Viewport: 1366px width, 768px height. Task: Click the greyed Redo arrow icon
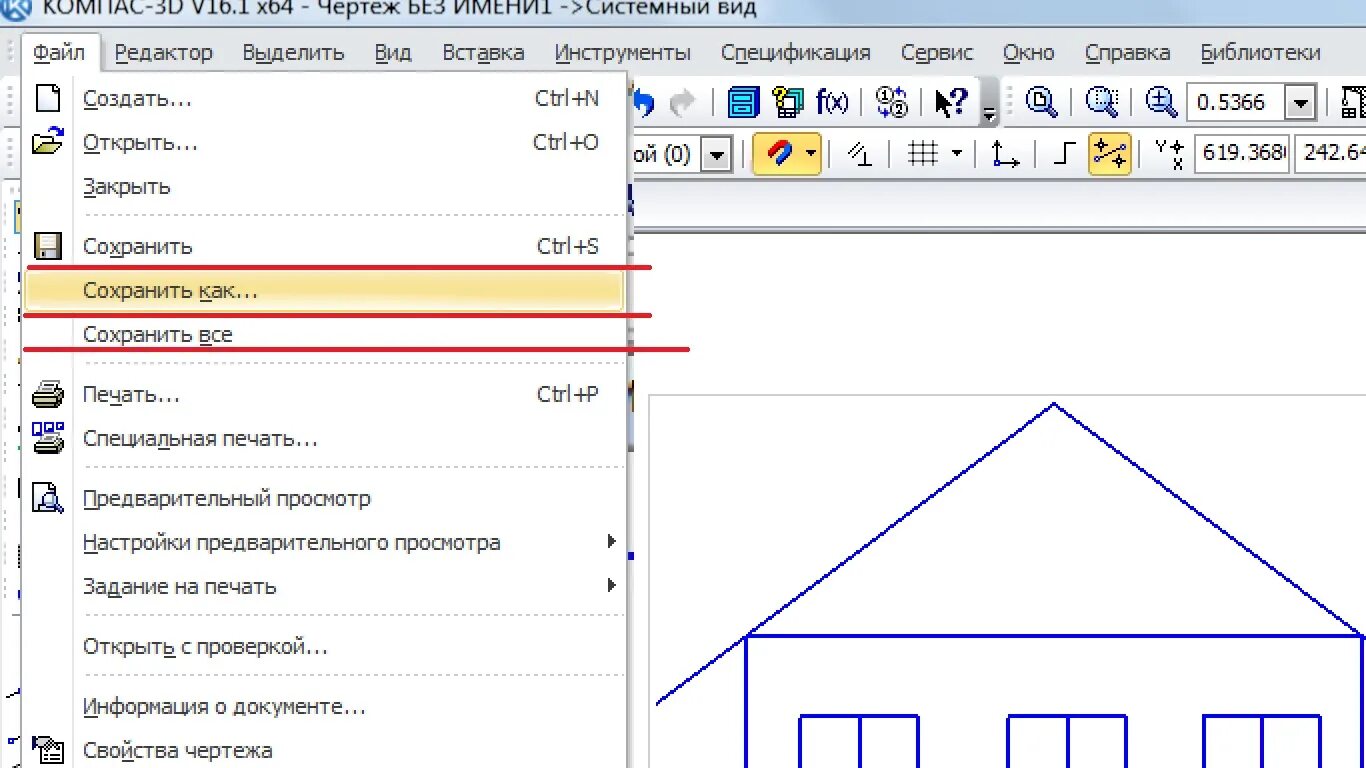point(683,102)
